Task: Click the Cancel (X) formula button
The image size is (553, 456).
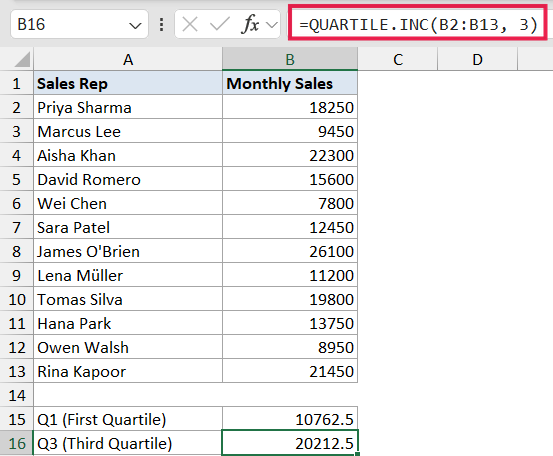Action: [190, 25]
